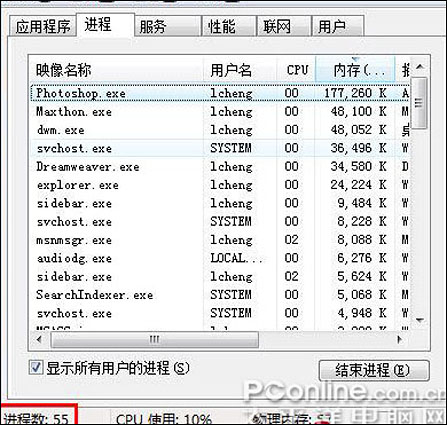Open the 服务 tab

click(x=168, y=27)
